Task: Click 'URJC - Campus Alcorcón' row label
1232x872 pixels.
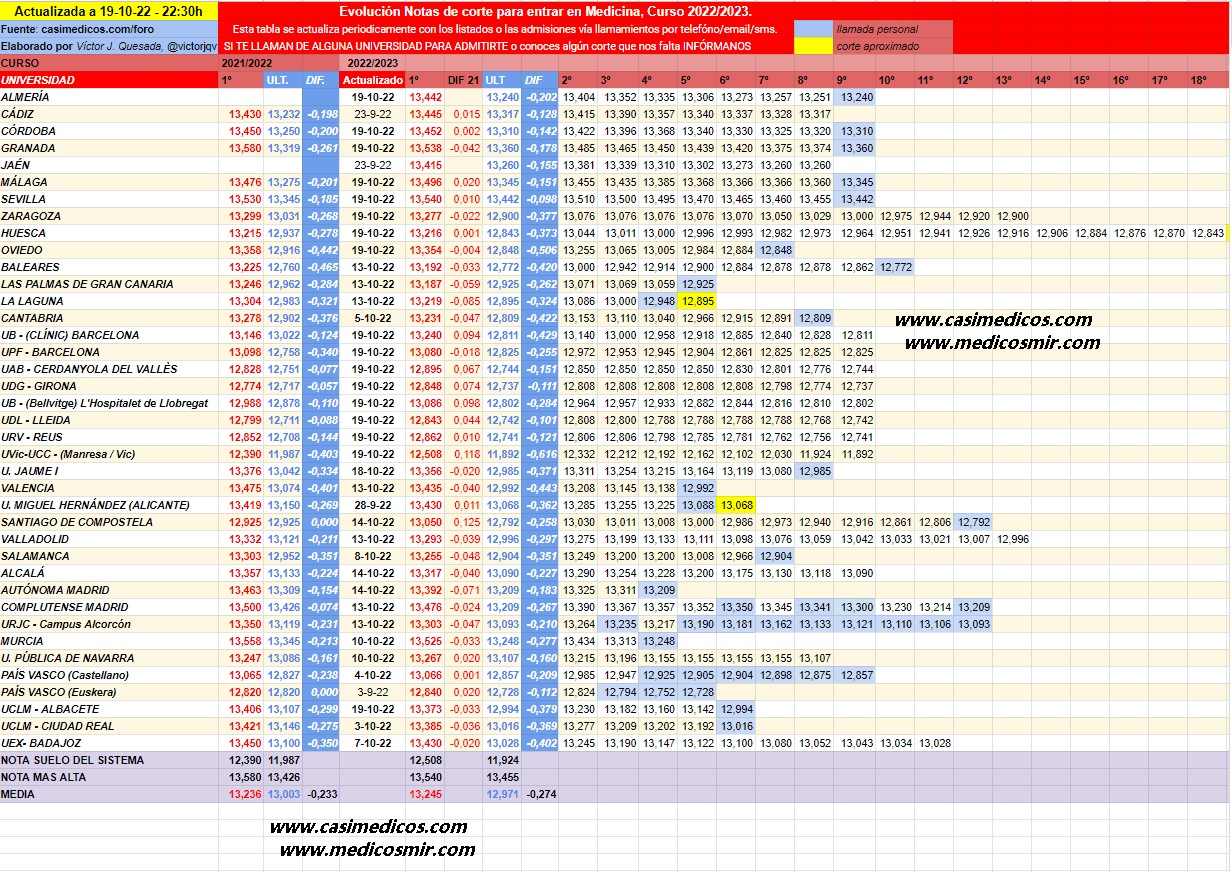Action: pyautogui.click(x=109, y=624)
